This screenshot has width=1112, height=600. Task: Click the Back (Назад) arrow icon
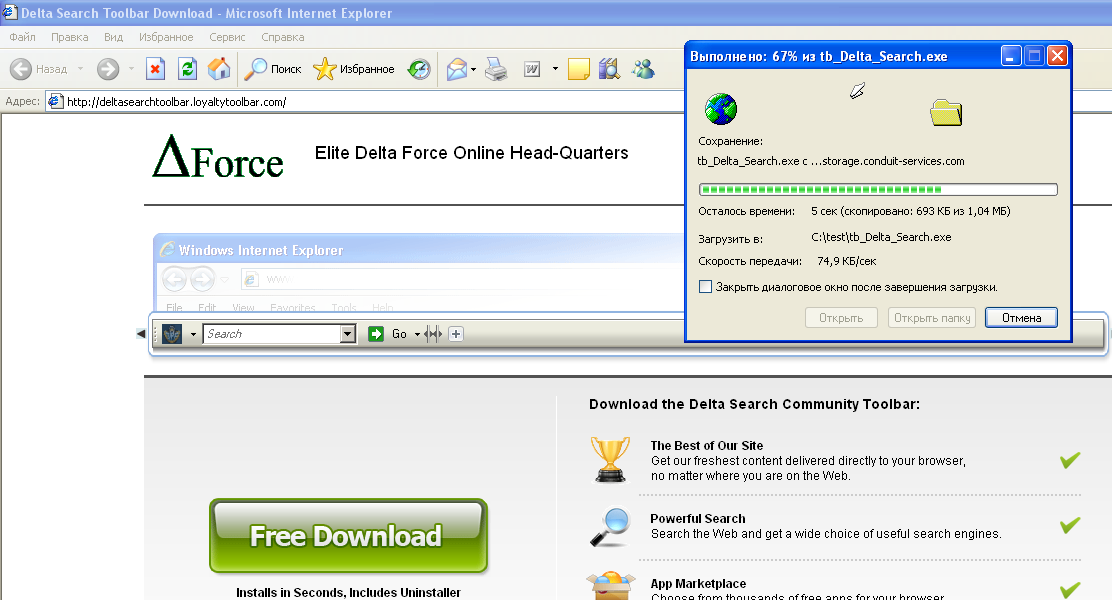point(21,69)
